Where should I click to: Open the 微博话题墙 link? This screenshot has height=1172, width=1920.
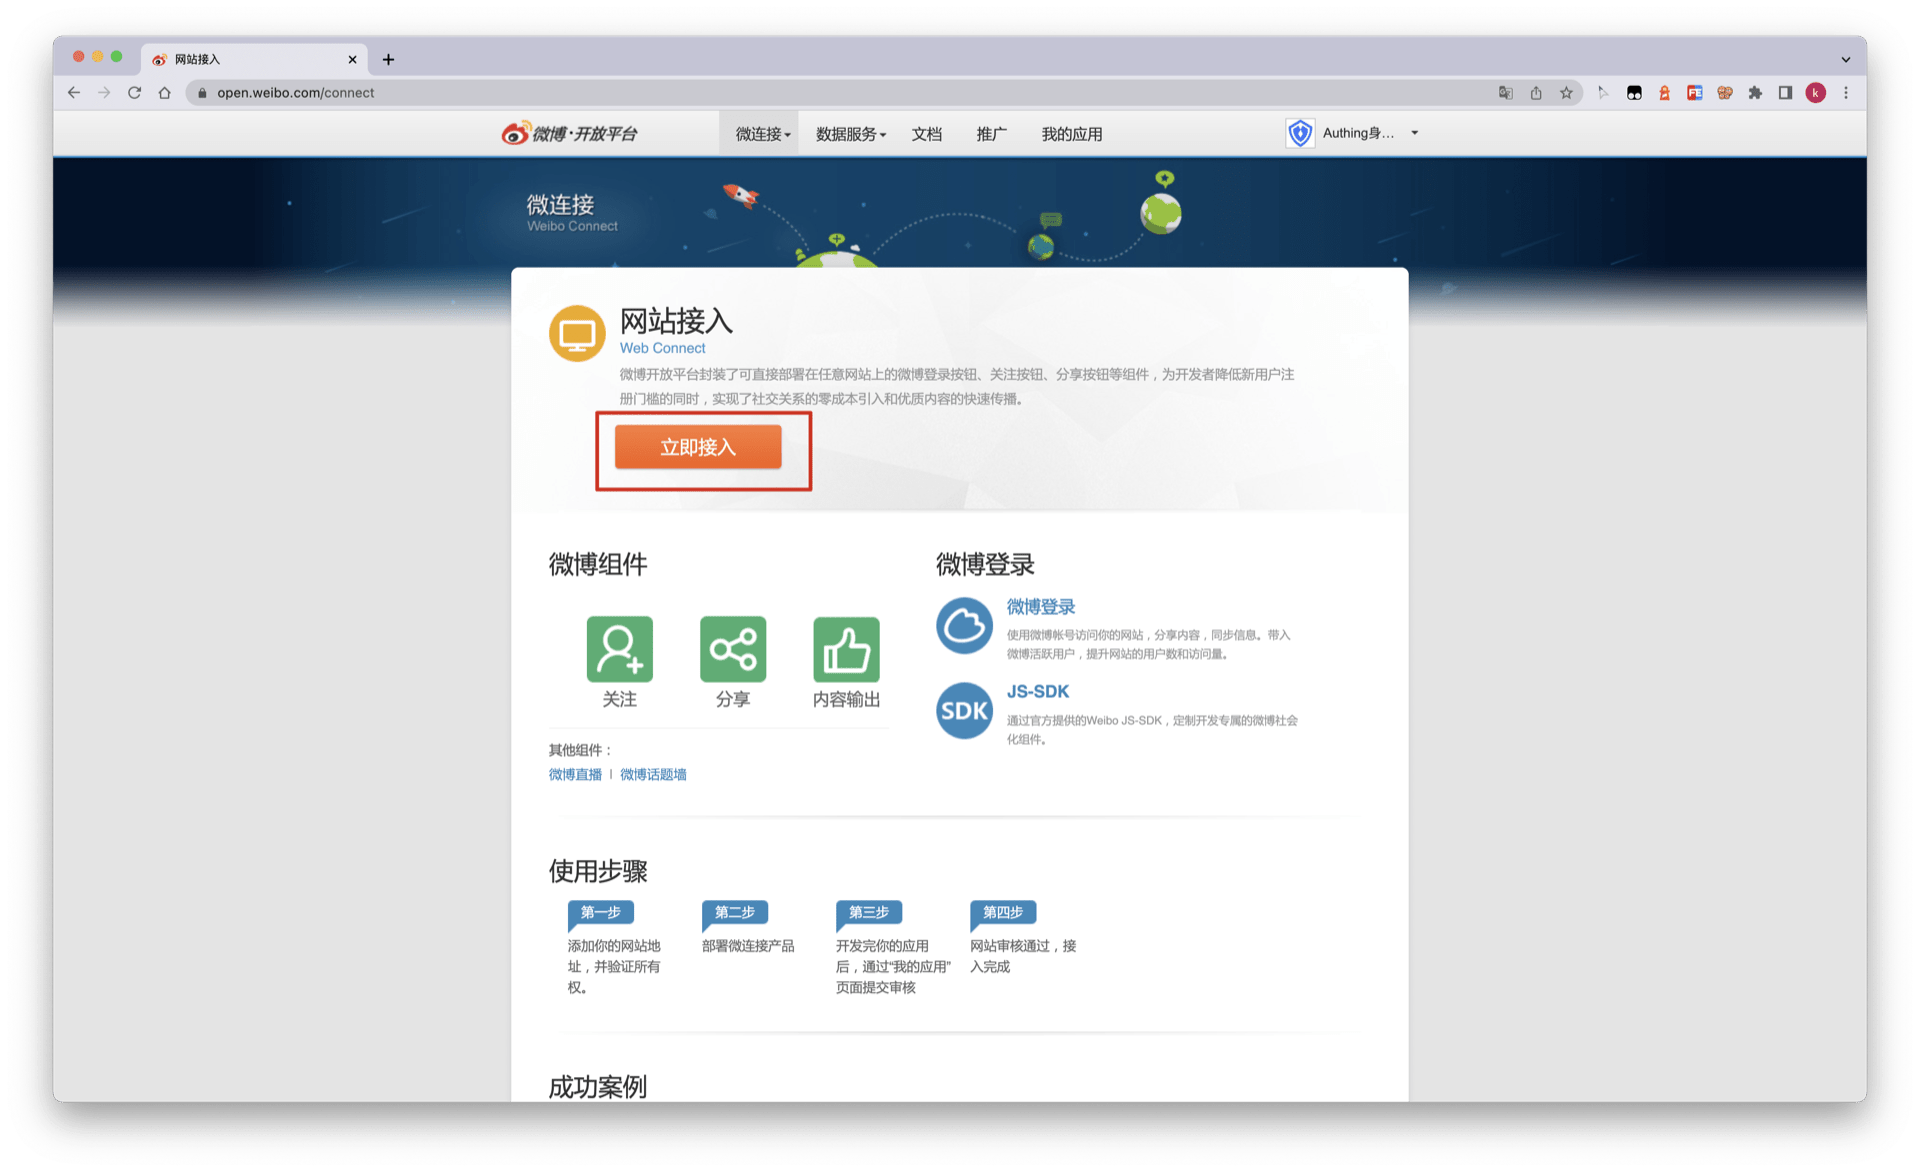pos(653,775)
